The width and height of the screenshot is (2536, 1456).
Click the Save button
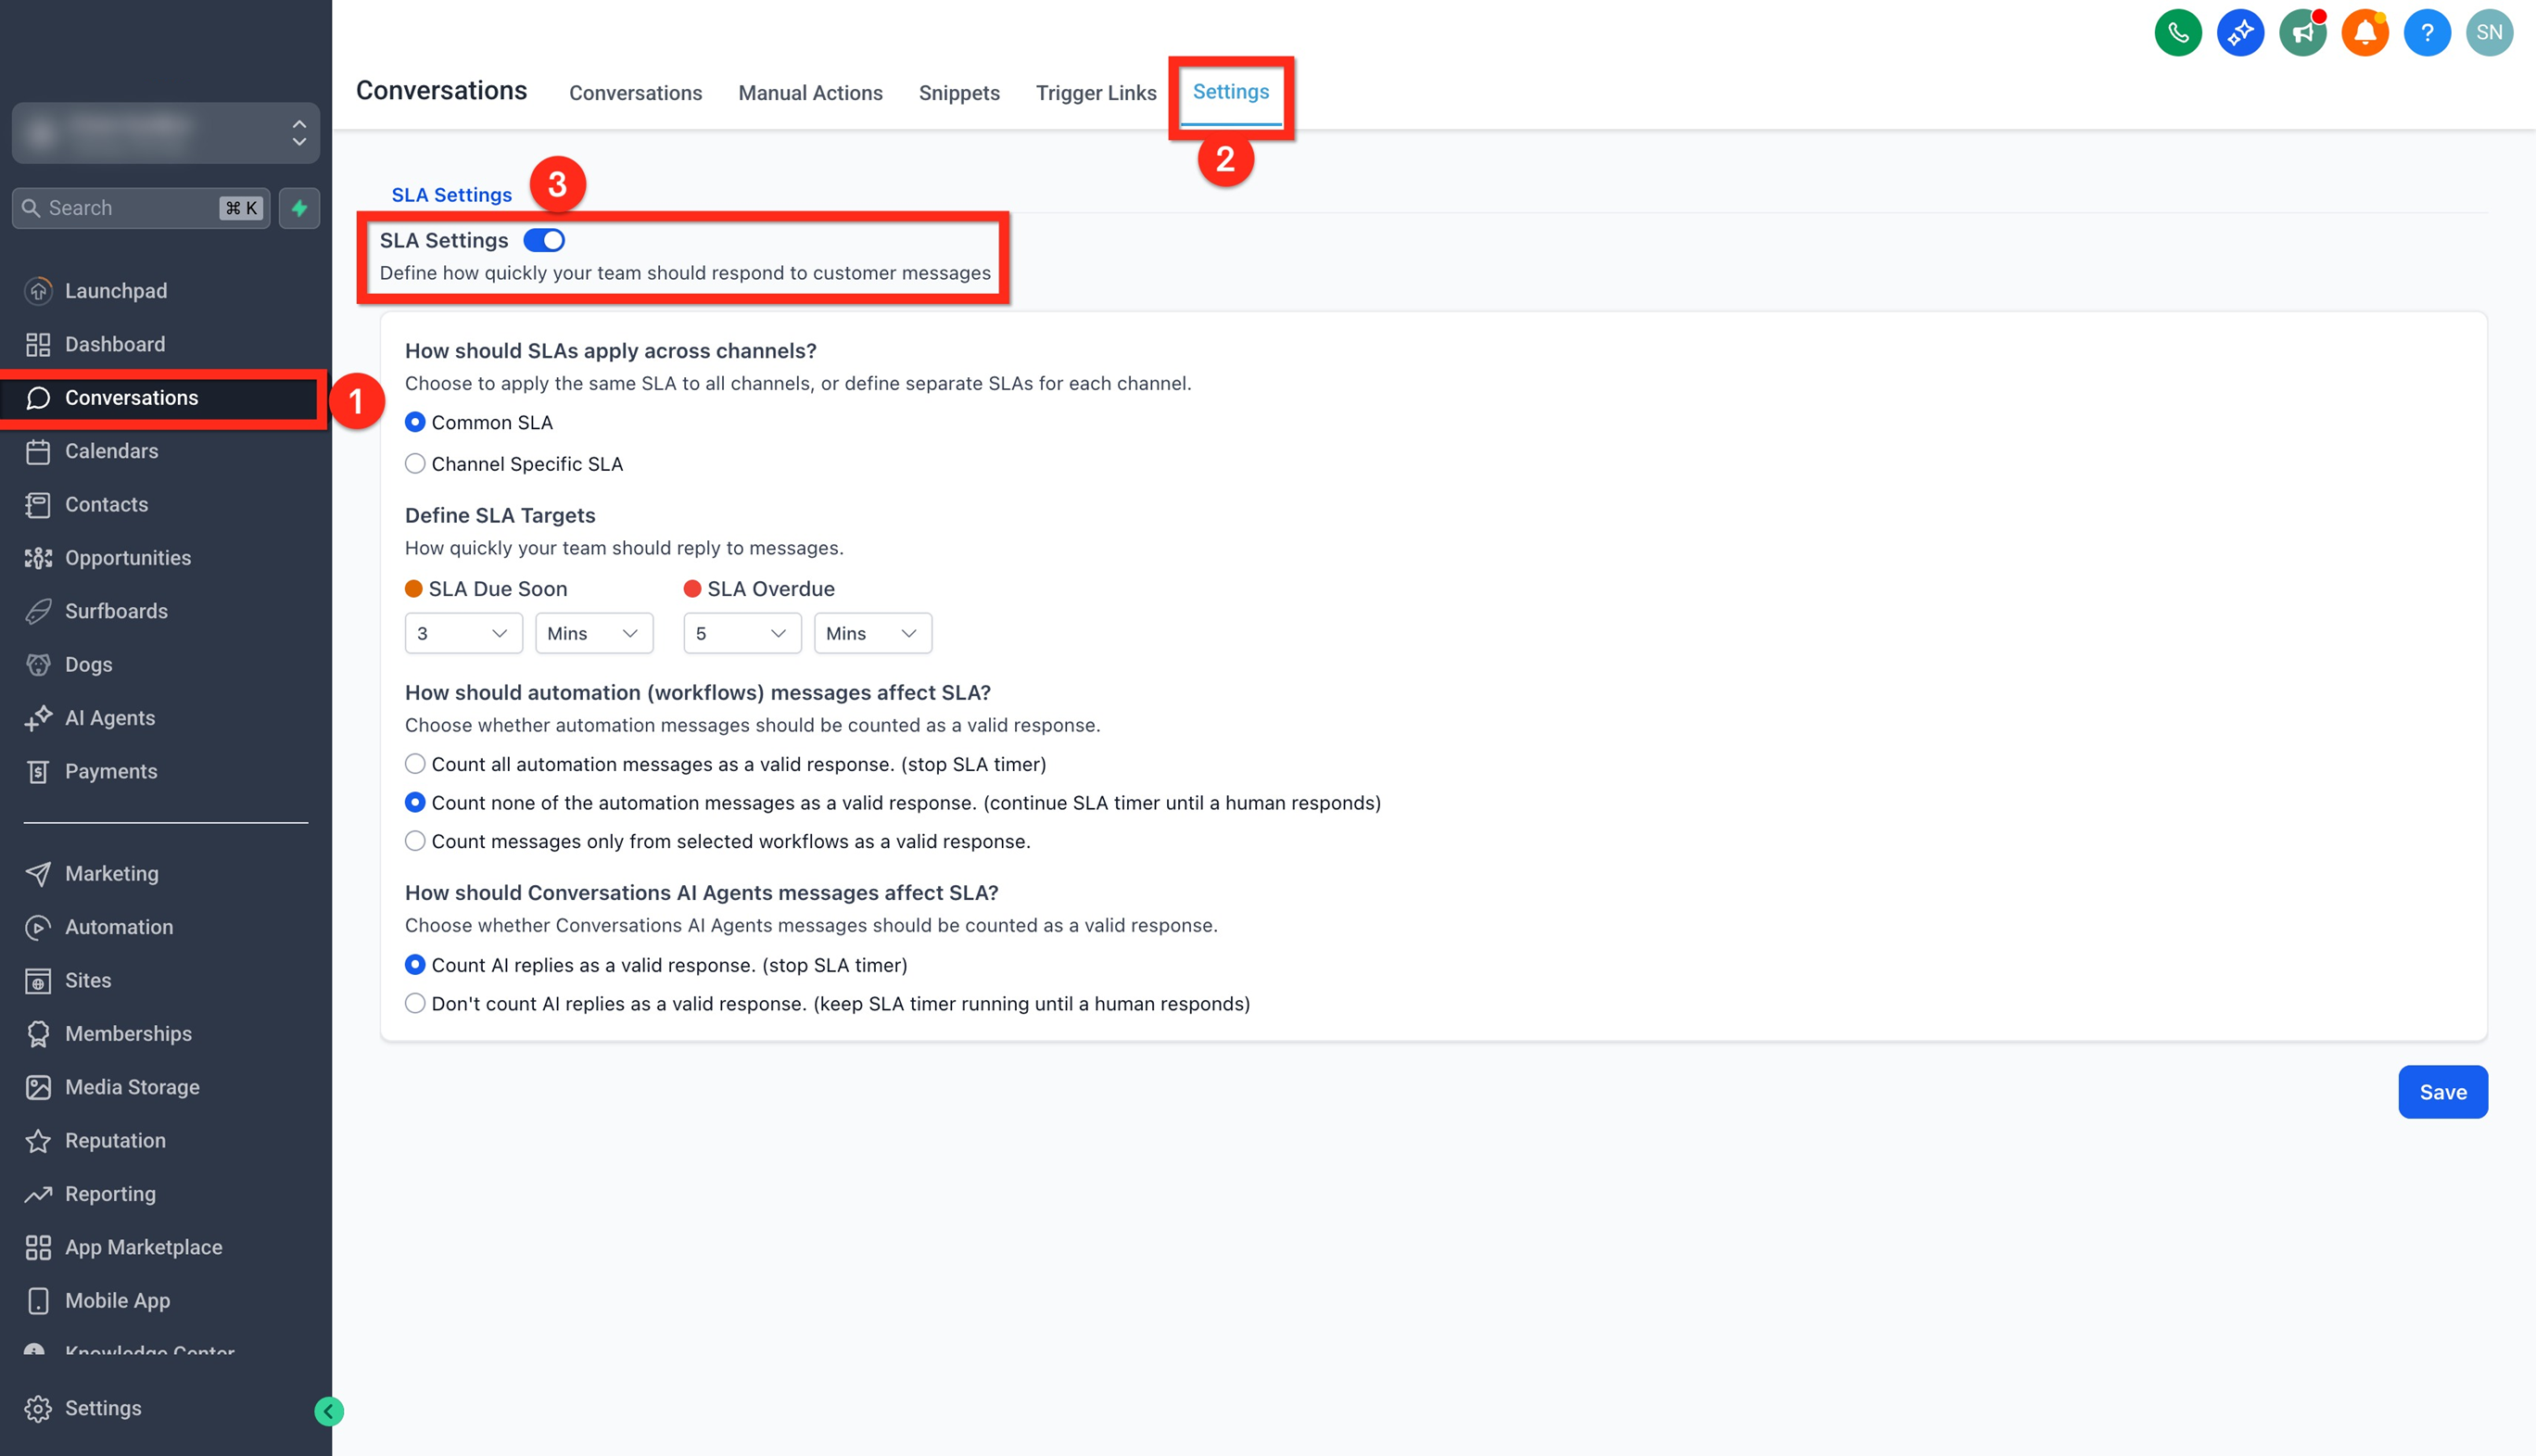pos(2442,1092)
